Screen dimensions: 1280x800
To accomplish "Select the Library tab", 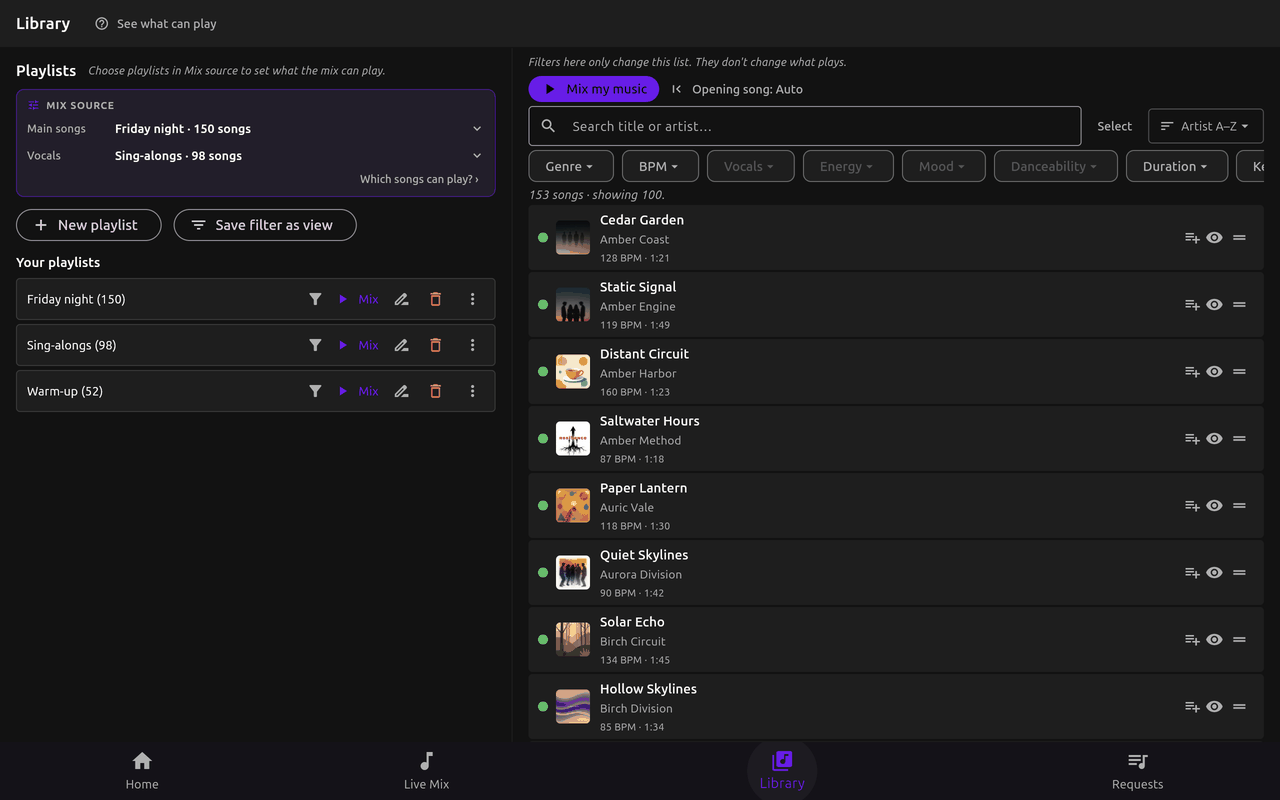I will [782, 771].
